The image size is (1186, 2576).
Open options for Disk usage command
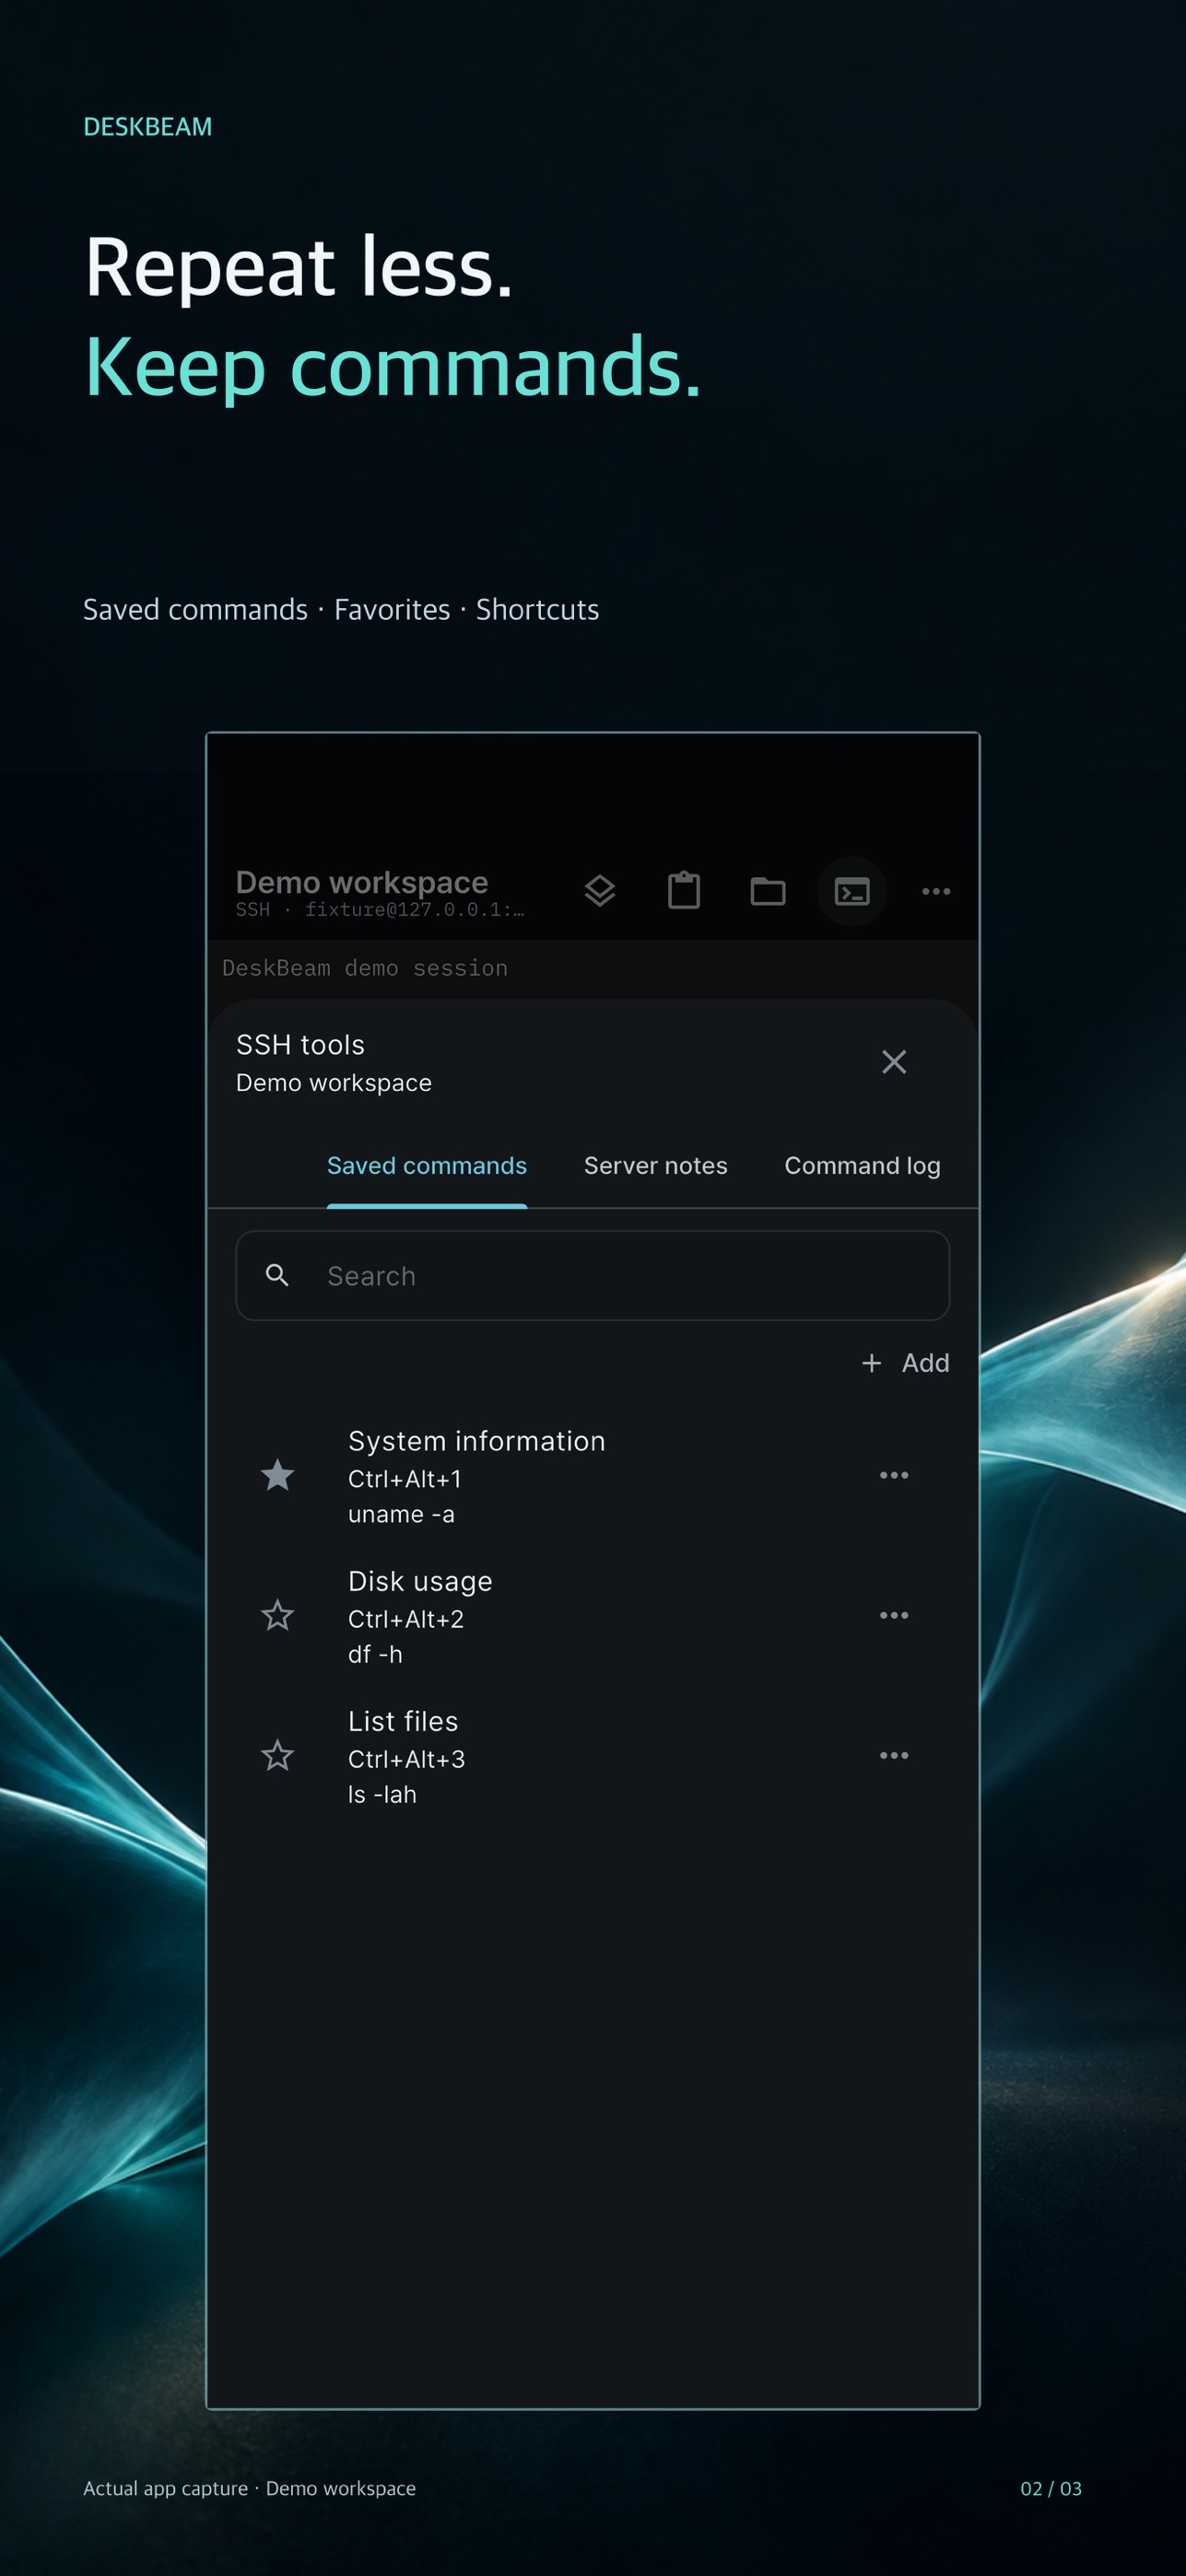894,1615
